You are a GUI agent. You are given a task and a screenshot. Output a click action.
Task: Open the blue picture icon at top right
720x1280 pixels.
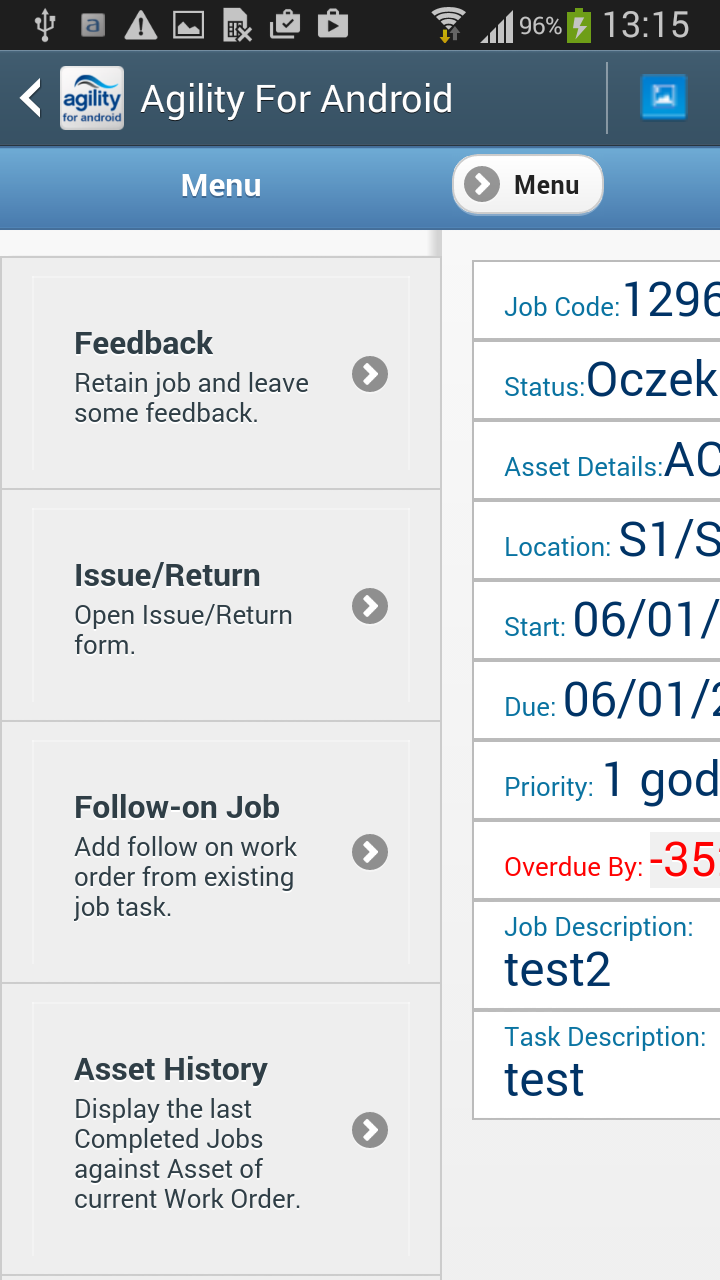click(x=663, y=98)
